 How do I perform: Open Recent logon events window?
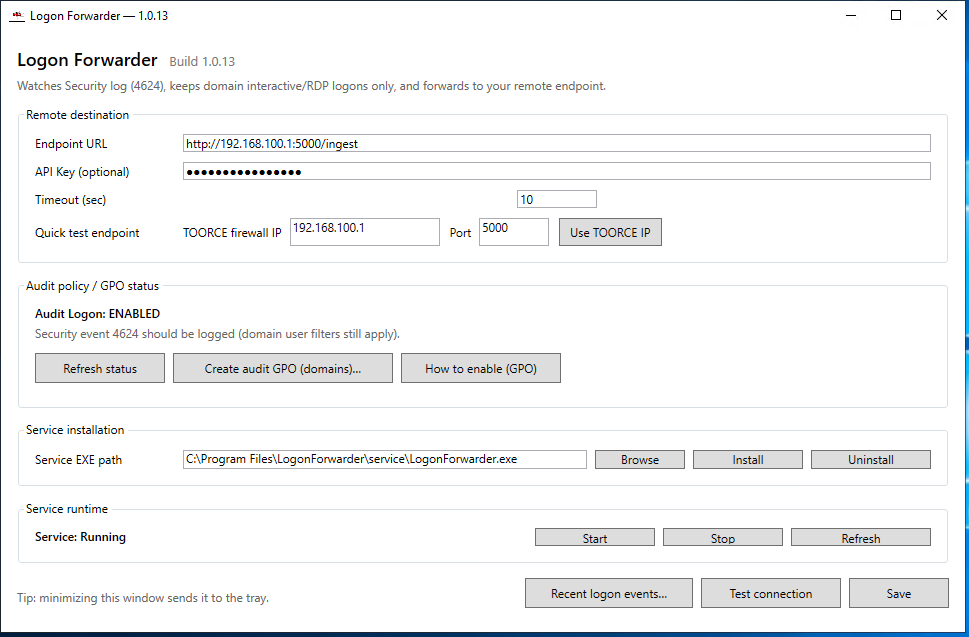(x=609, y=593)
